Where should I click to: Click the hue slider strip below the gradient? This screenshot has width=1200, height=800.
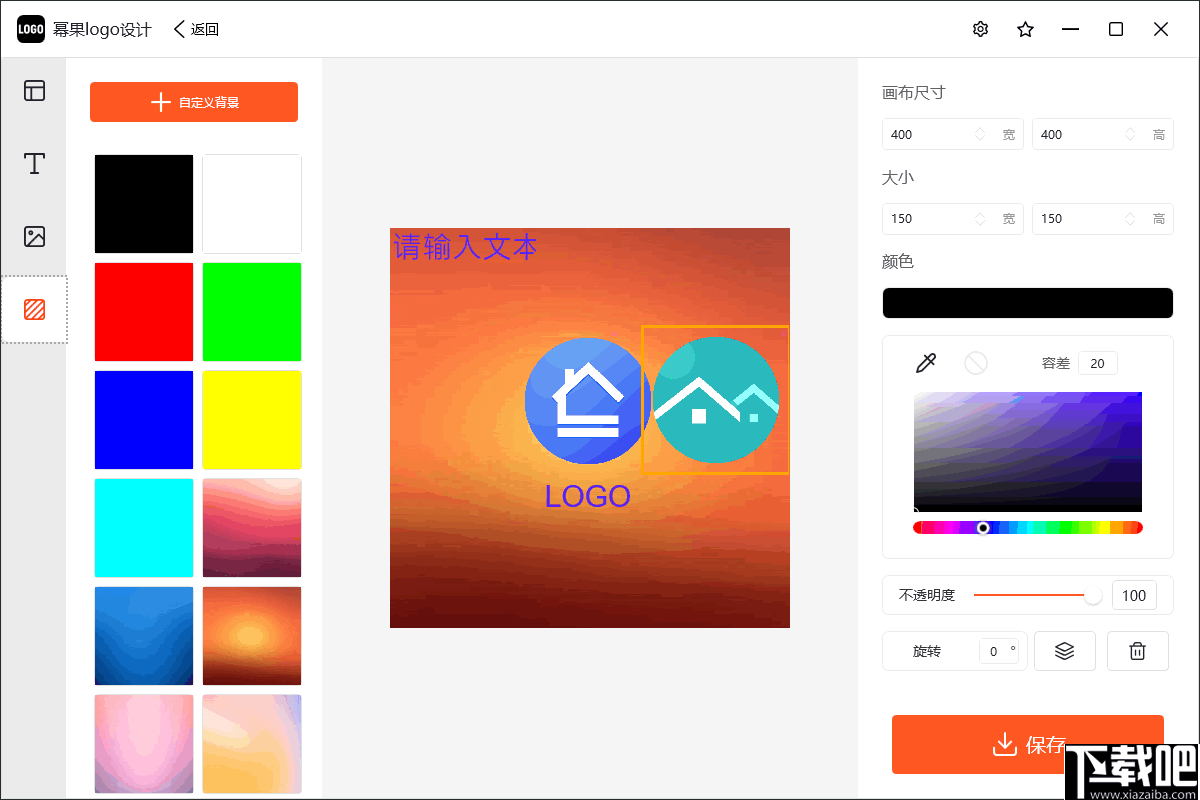click(1028, 527)
